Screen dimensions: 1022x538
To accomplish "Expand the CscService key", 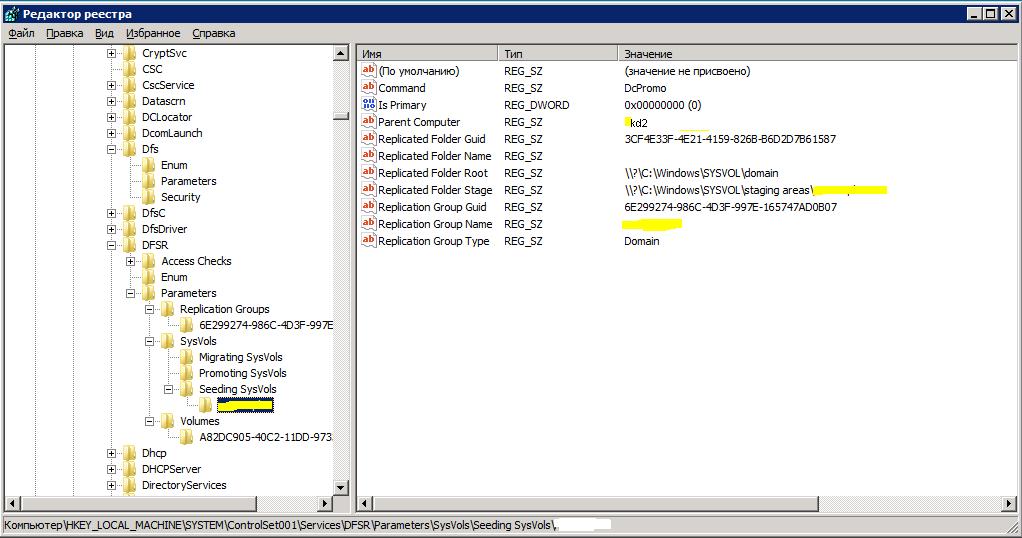I will click(111, 85).
